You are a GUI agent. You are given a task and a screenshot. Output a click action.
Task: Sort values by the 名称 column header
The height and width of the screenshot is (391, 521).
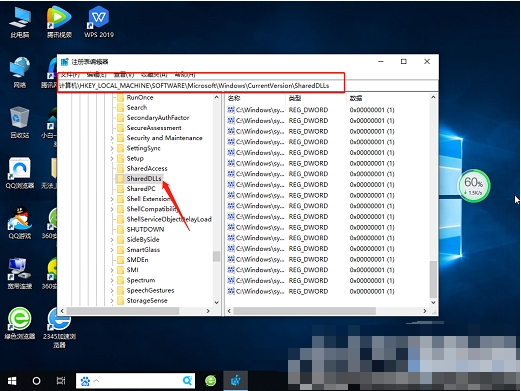[255, 98]
